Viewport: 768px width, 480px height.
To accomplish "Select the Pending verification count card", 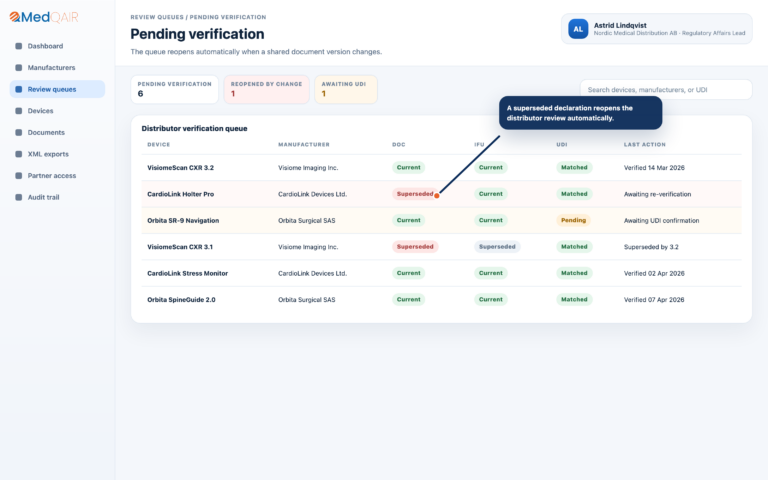I will coord(174,89).
